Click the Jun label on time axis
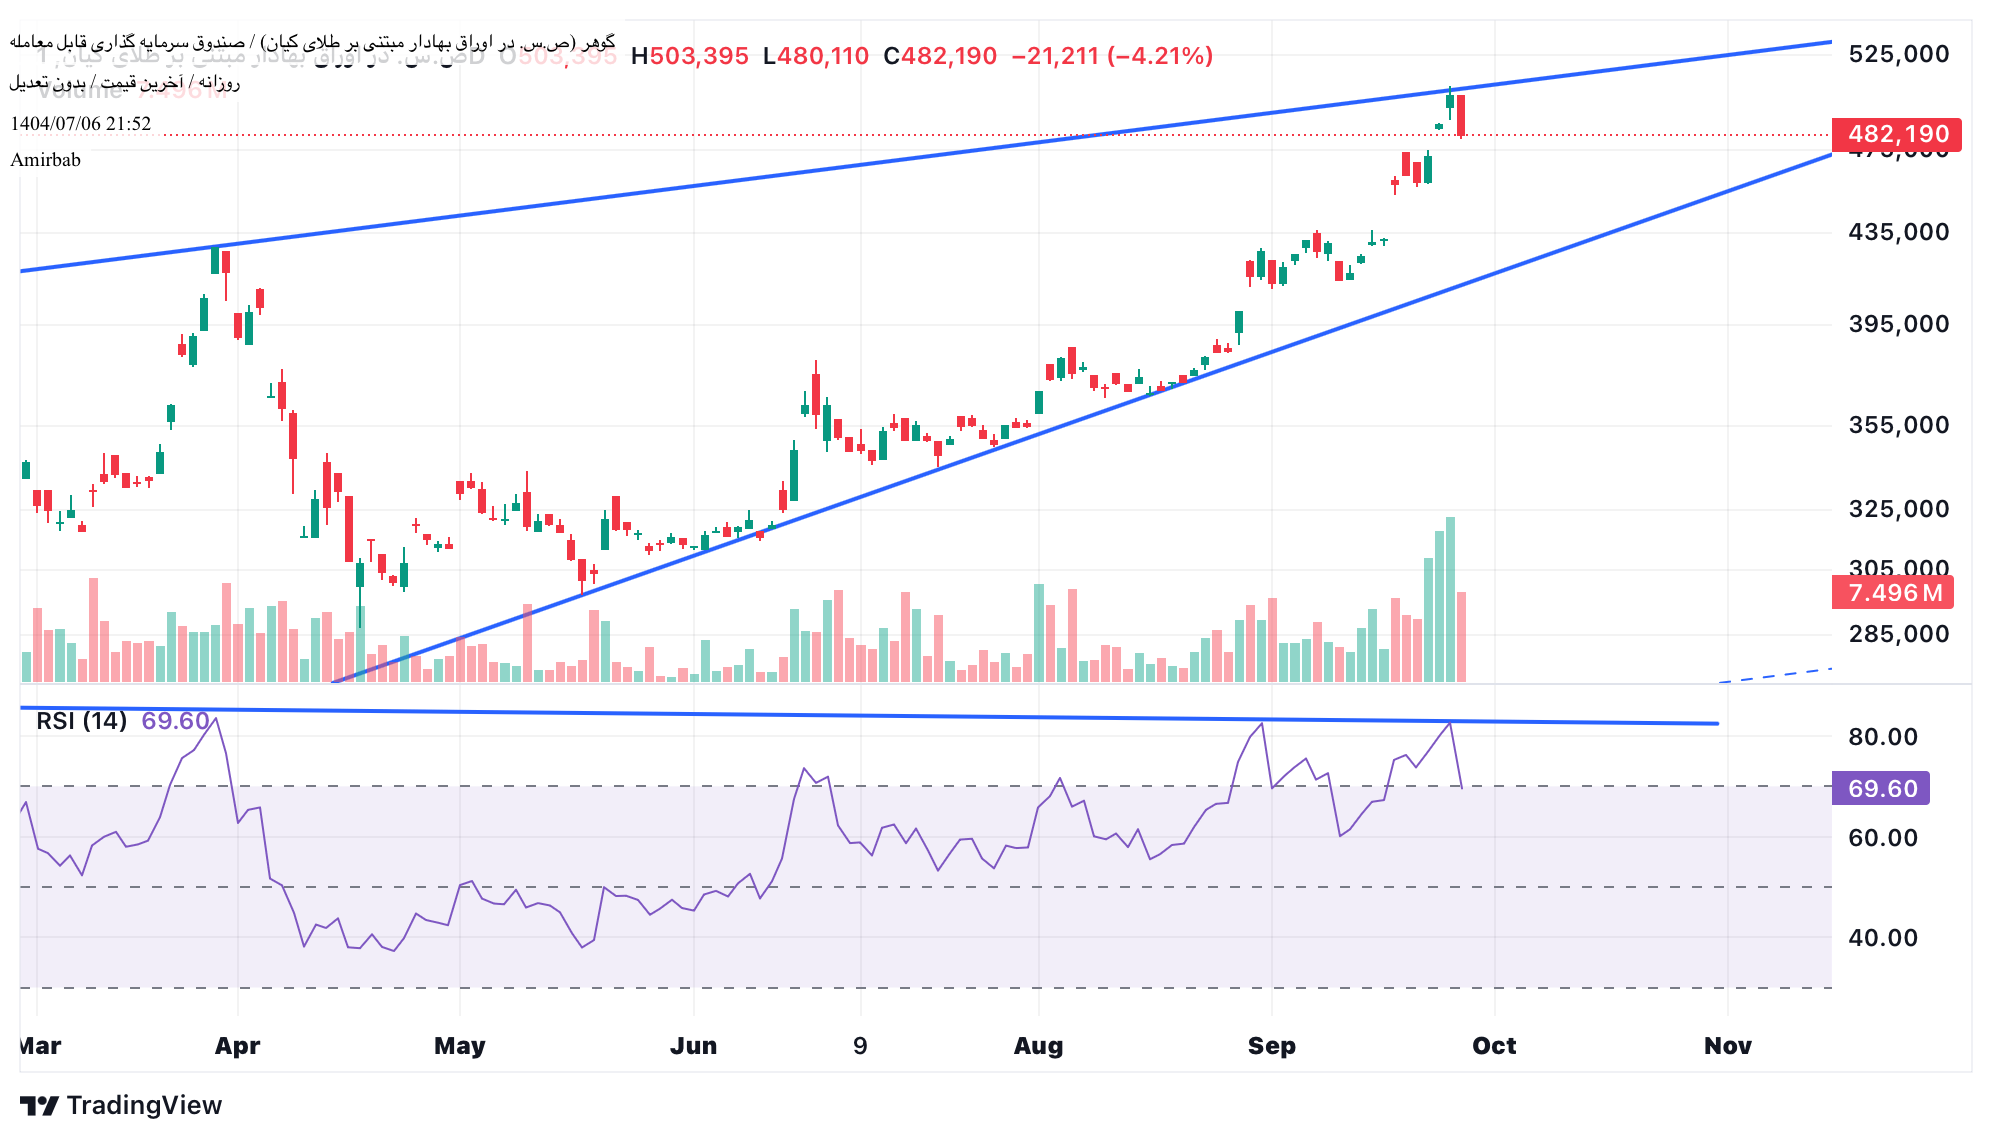 pos(693,1046)
